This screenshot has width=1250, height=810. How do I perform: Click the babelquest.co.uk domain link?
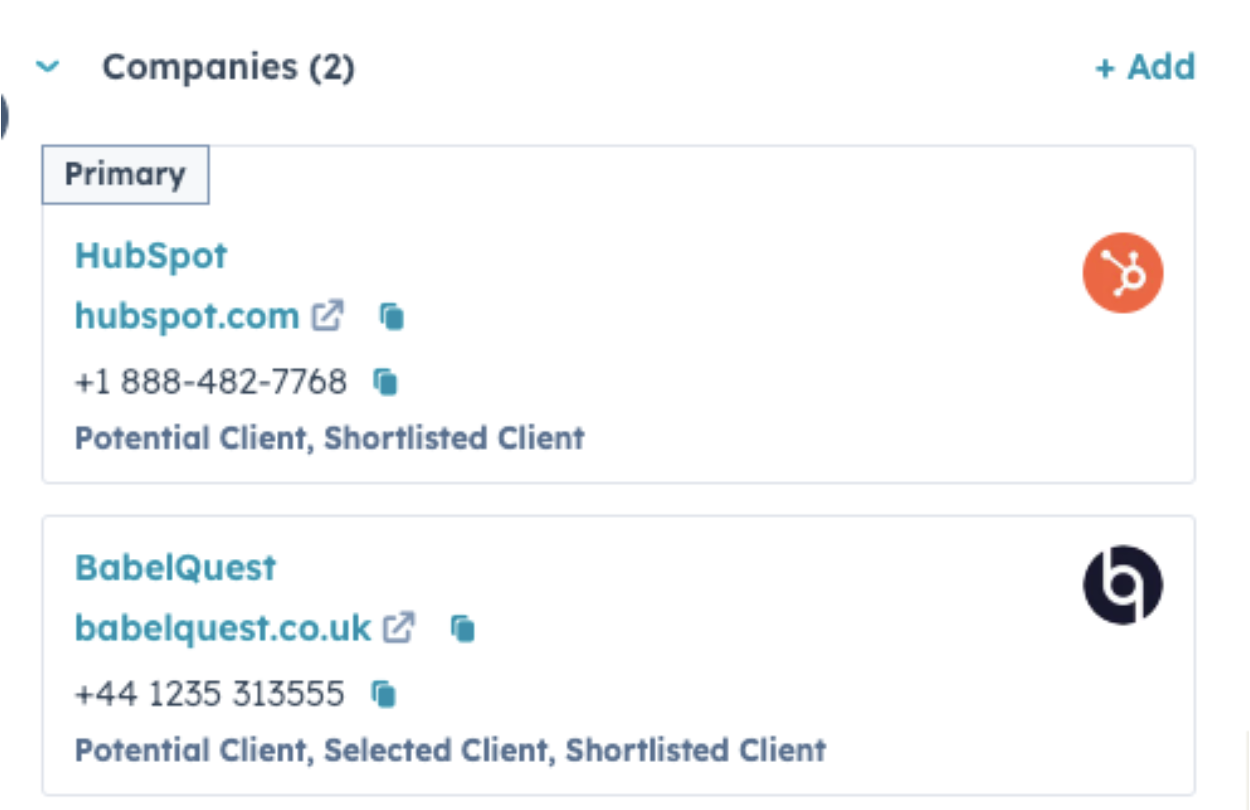coord(222,627)
